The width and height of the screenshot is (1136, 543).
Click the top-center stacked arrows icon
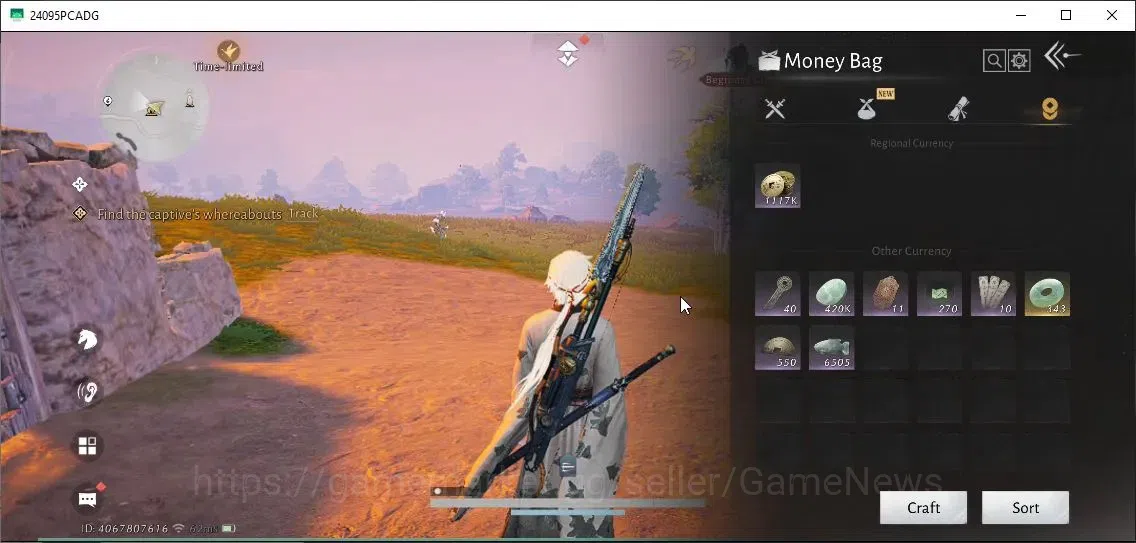pyautogui.click(x=568, y=54)
